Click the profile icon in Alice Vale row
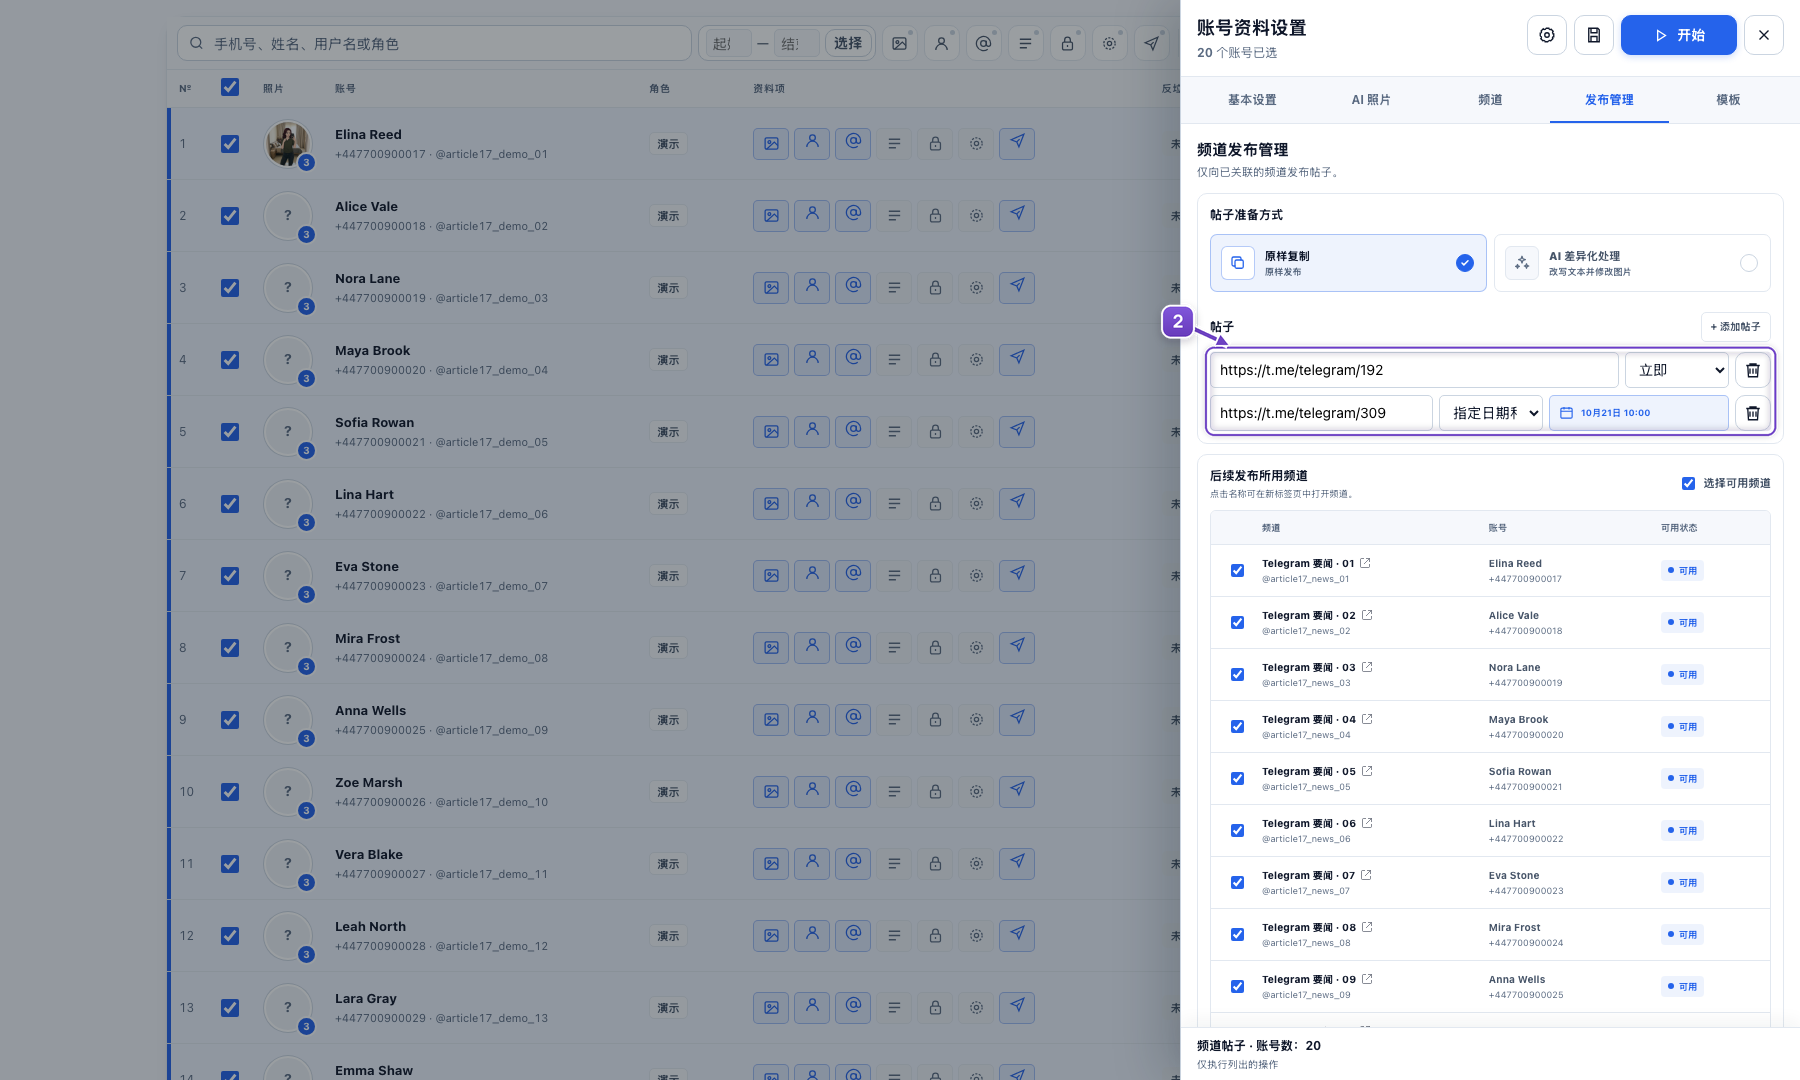Viewport: 1800px width, 1080px height. tap(812, 214)
